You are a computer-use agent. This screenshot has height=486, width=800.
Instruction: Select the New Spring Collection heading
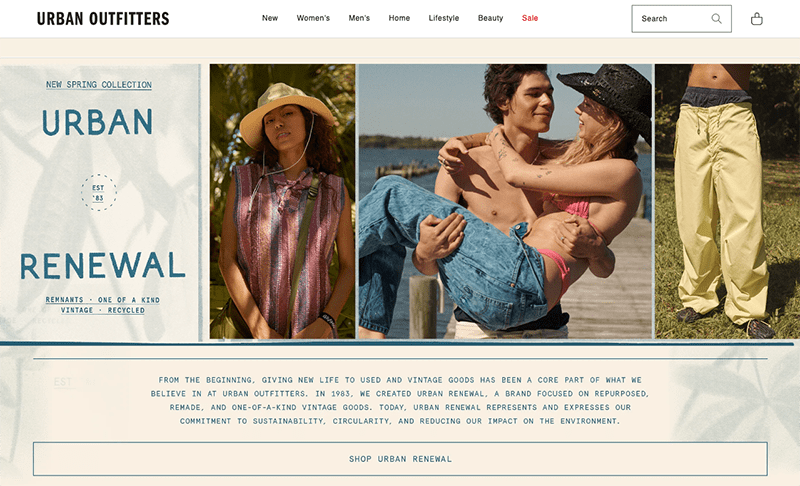pyautogui.click(x=99, y=85)
